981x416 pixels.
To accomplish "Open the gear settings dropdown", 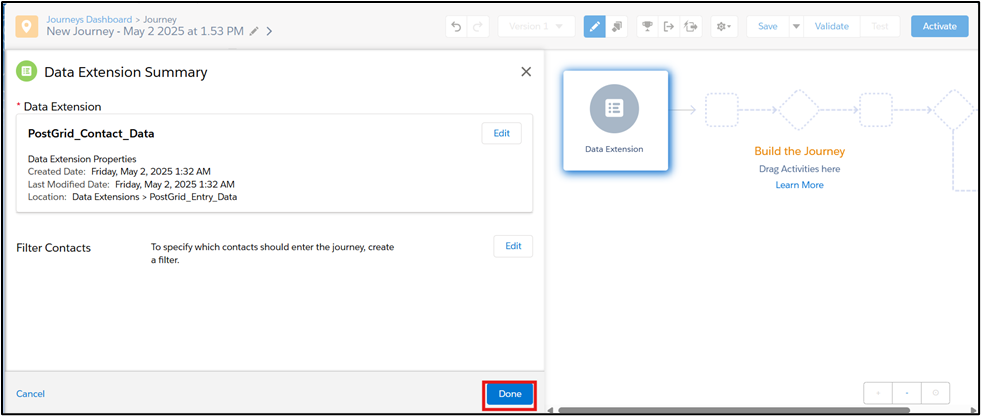I will (724, 27).
